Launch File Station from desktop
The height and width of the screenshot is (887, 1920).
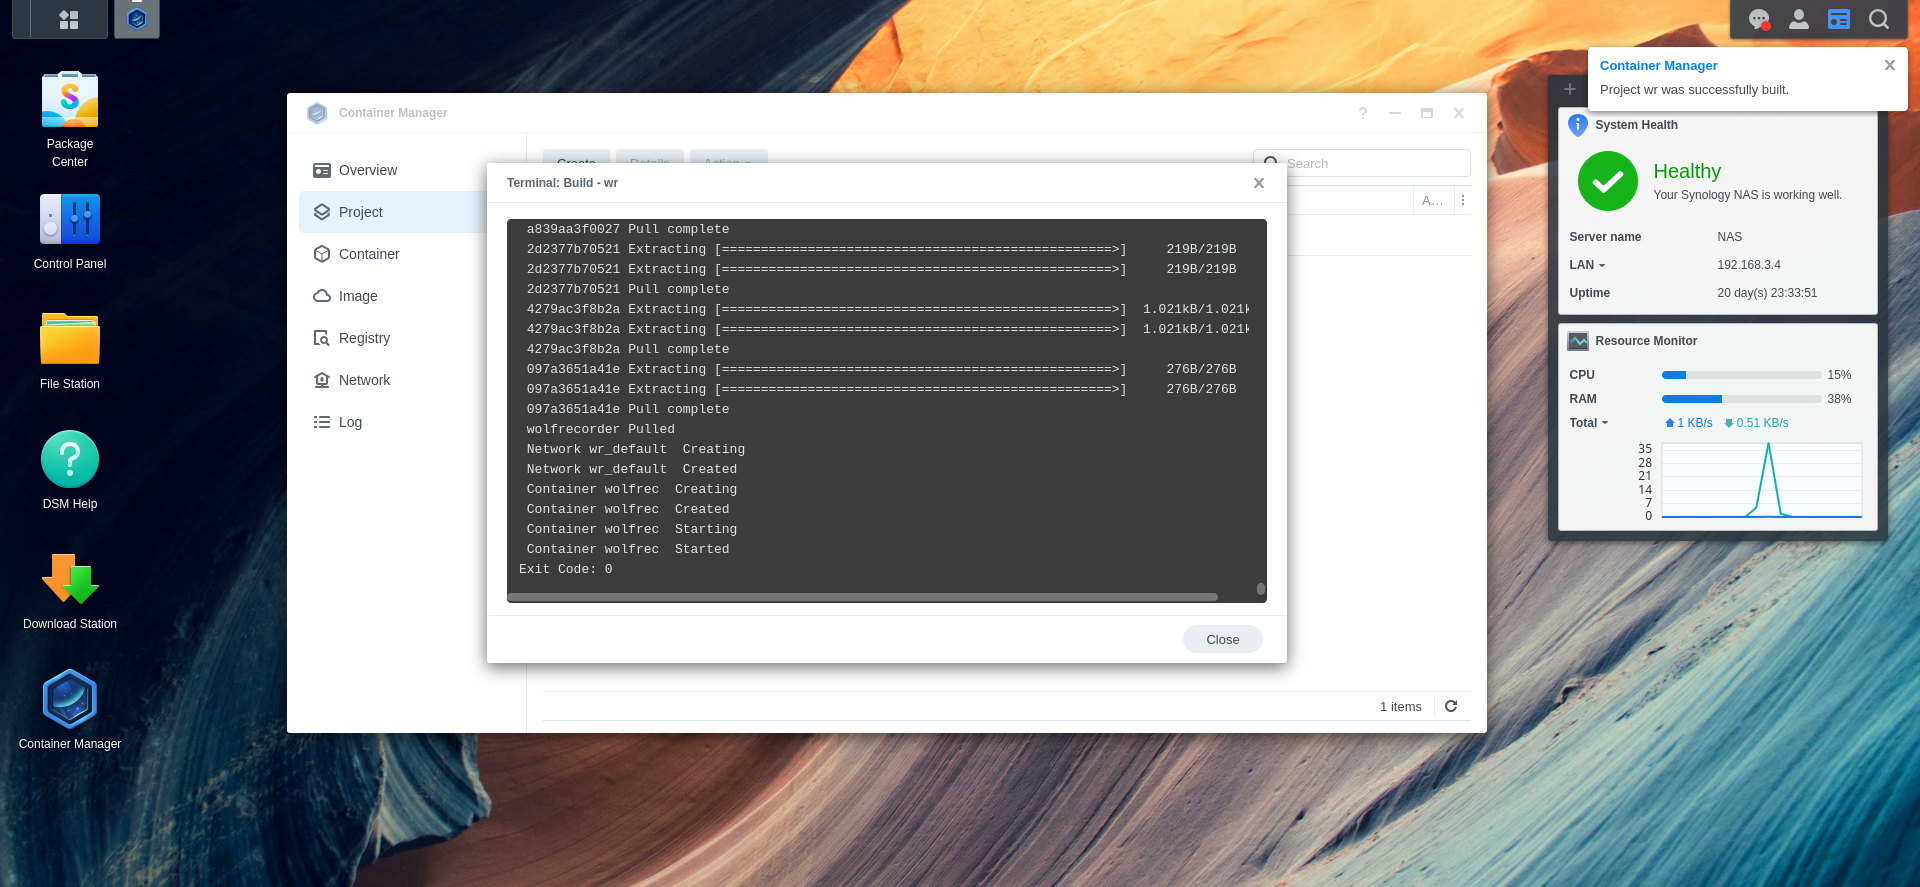(x=70, y=340)
